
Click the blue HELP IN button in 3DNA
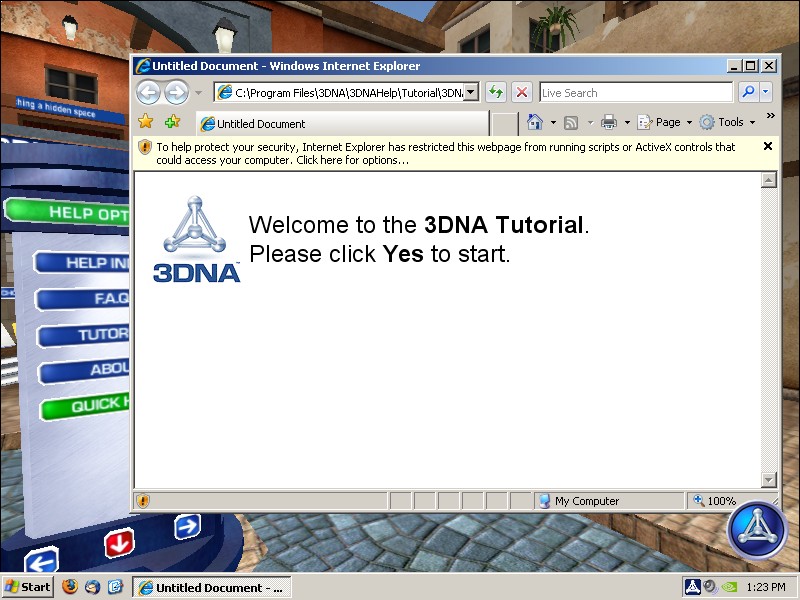pos(82,262)
